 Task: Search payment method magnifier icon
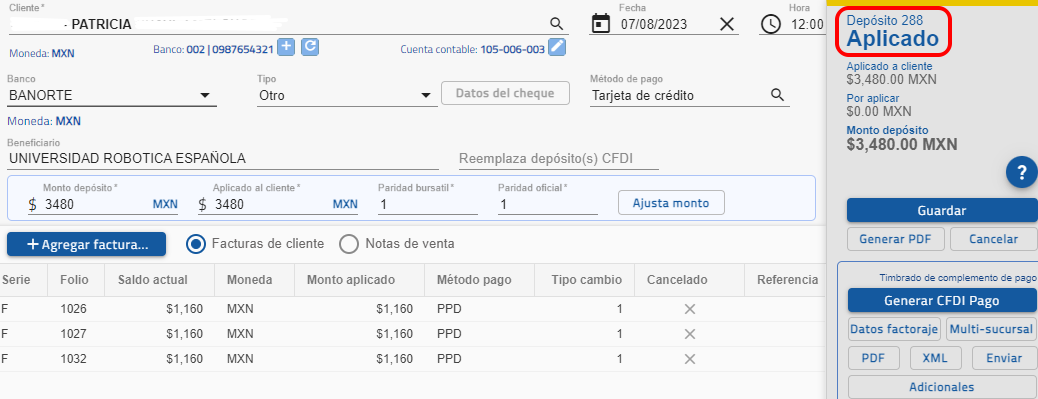(777, 95)
